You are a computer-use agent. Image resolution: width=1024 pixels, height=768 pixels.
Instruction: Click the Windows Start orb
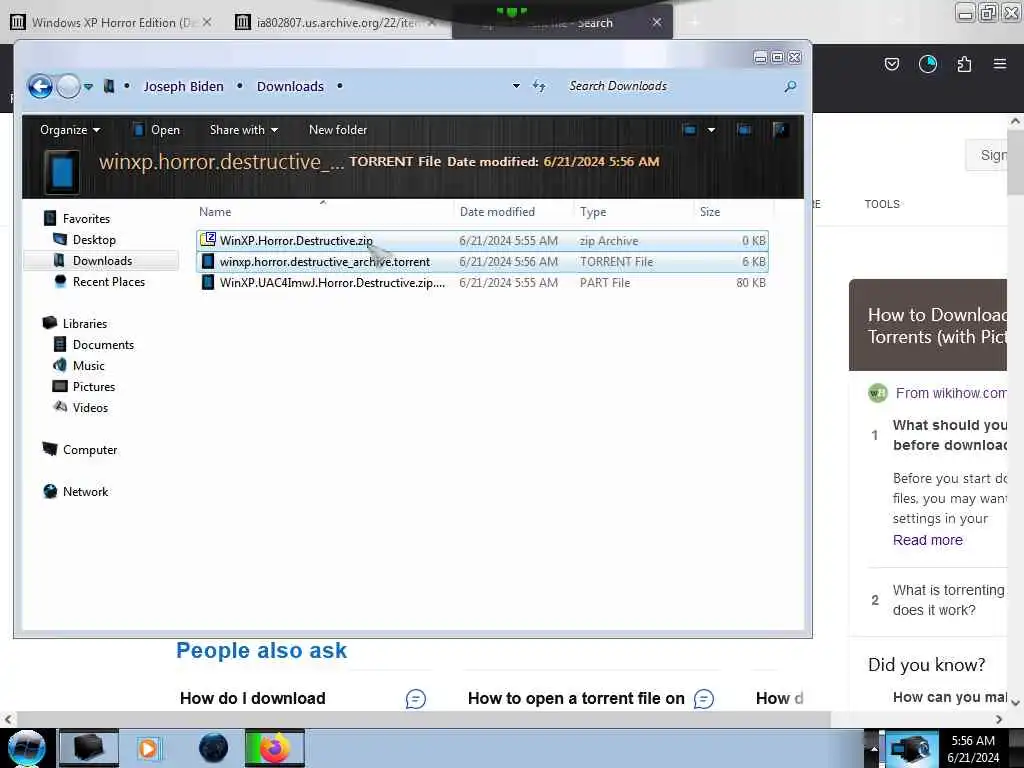(27, 748)
